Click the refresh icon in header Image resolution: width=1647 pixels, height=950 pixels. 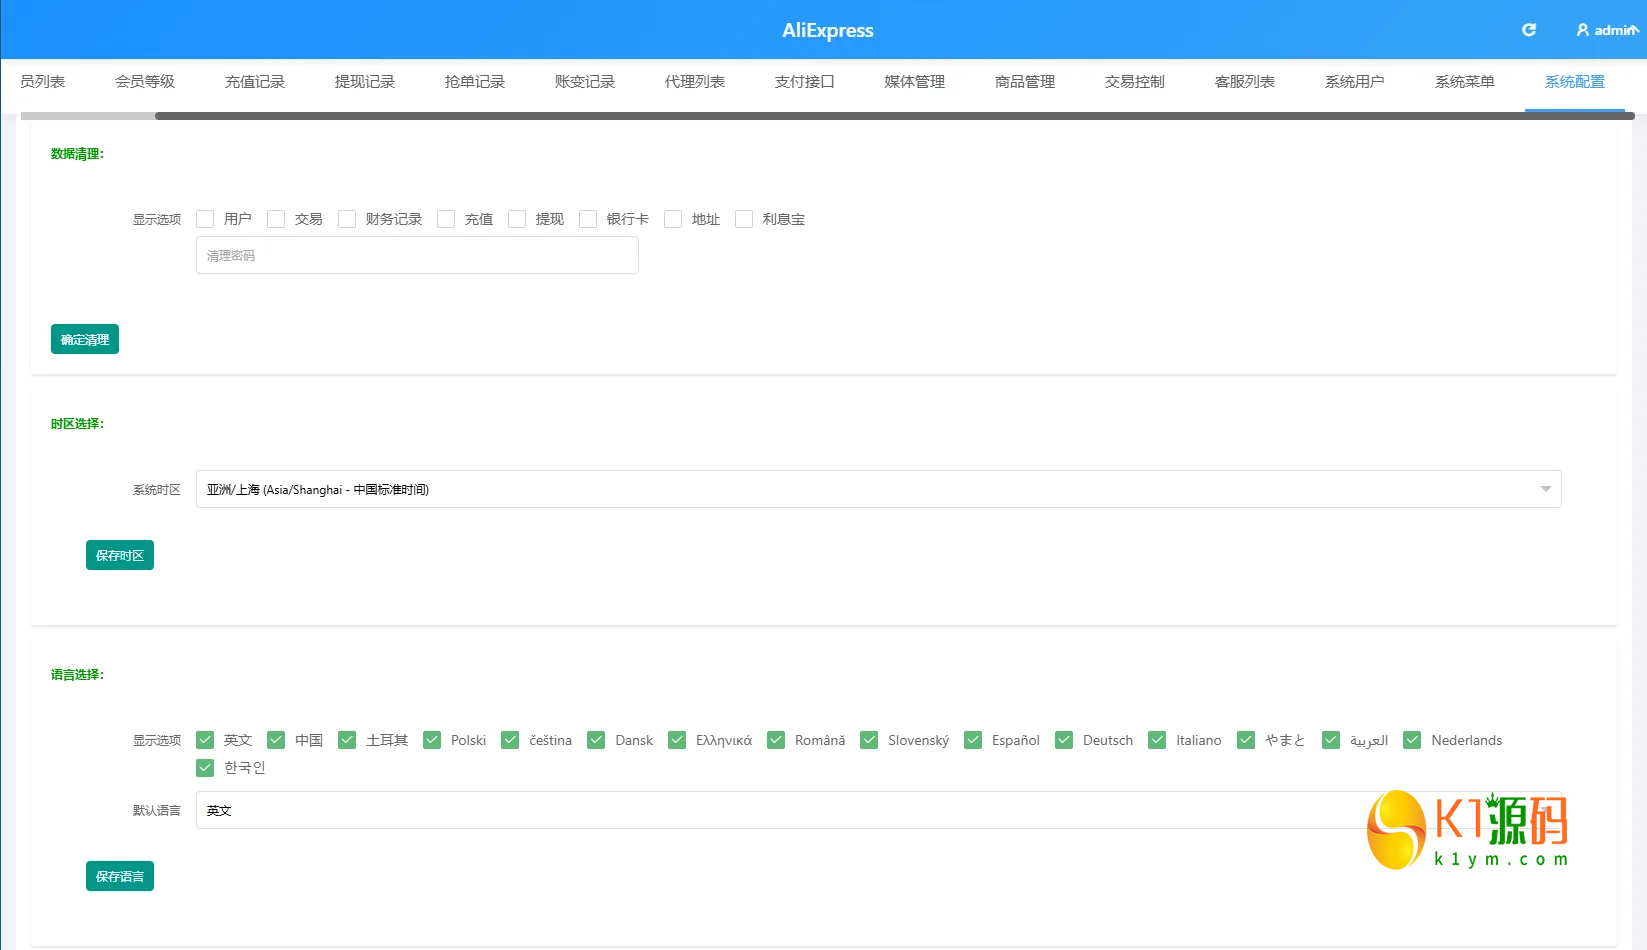click(1528, 30)
